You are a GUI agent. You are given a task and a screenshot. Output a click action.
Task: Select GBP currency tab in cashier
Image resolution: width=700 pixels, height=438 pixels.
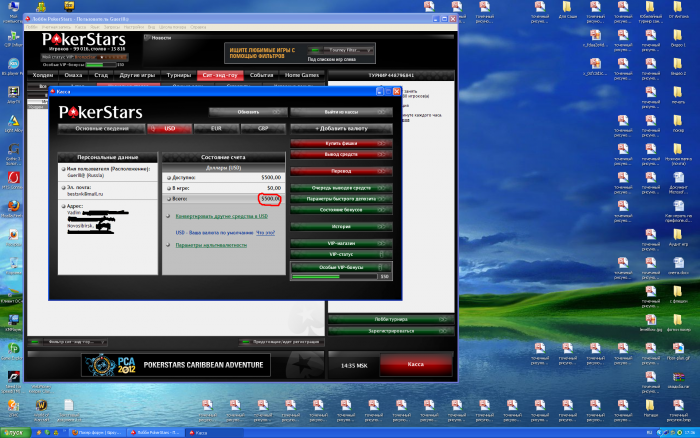tap(263, 129)
